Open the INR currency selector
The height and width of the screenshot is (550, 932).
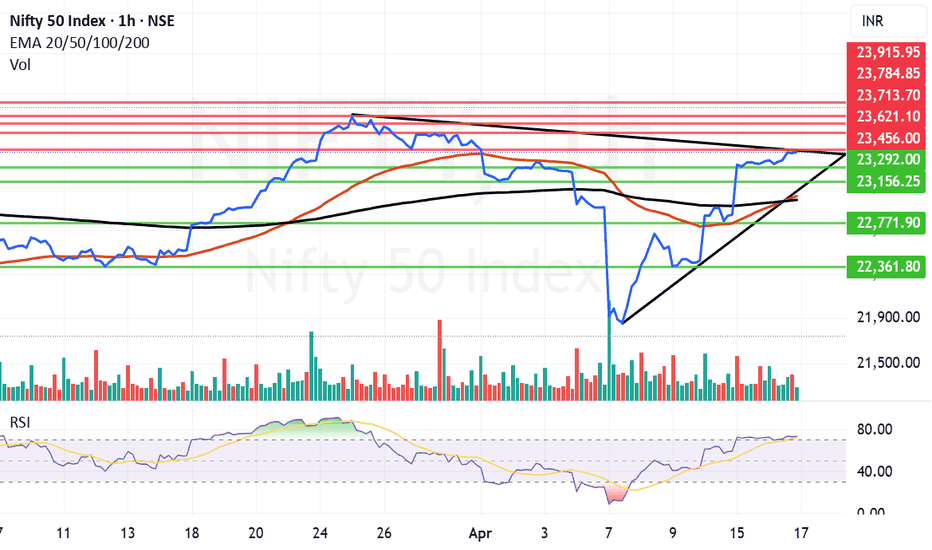pos(888,21)
